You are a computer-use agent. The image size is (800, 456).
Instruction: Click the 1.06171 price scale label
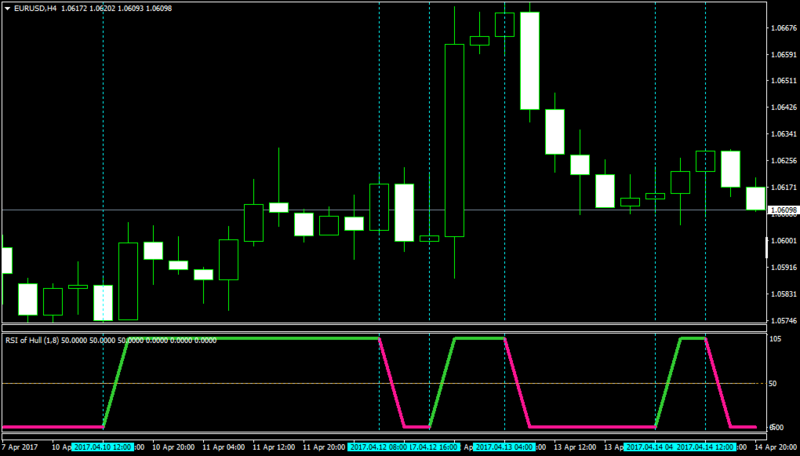[x=785, y=188]
